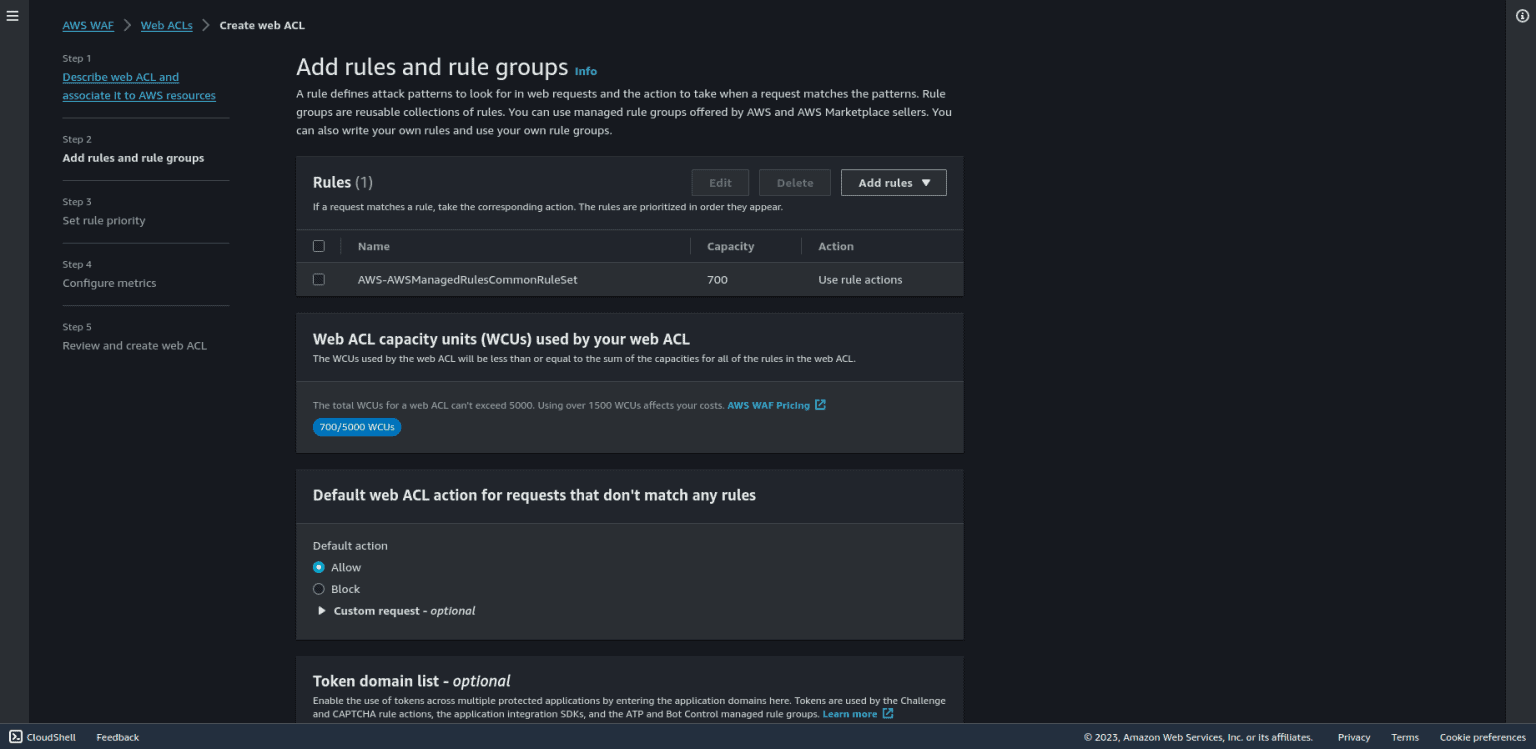Open the Add rules dropdown

[893, 182]
